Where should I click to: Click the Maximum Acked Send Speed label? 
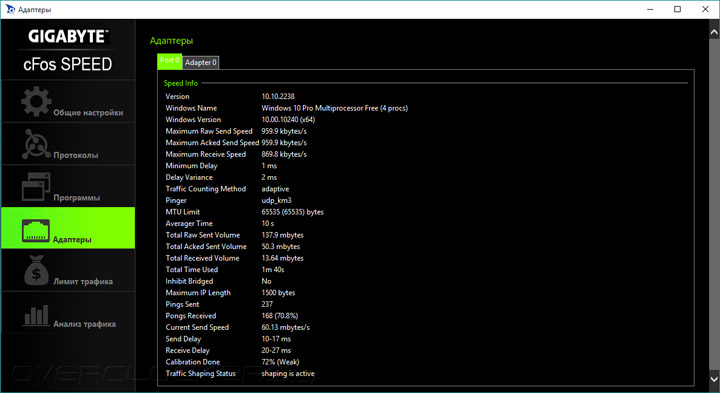(x=212, y=142)
